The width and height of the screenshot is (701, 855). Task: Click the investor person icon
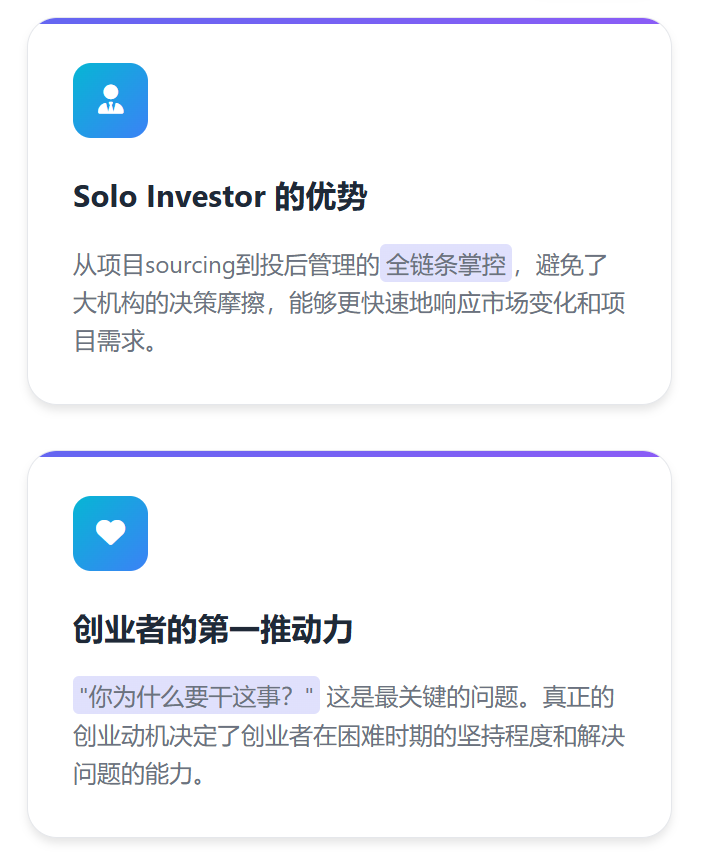point(110,100)
